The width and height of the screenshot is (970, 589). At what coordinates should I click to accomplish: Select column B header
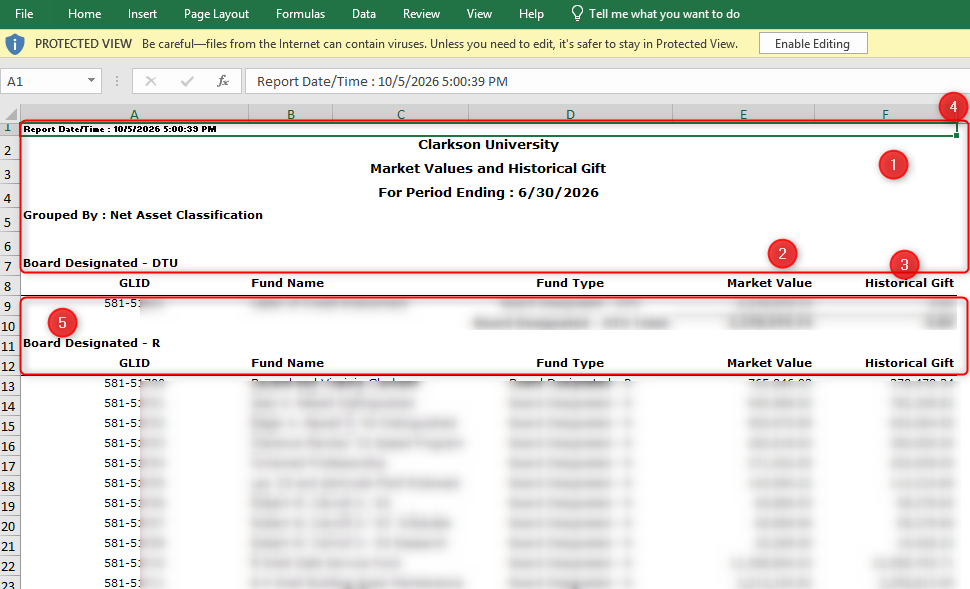291,114
